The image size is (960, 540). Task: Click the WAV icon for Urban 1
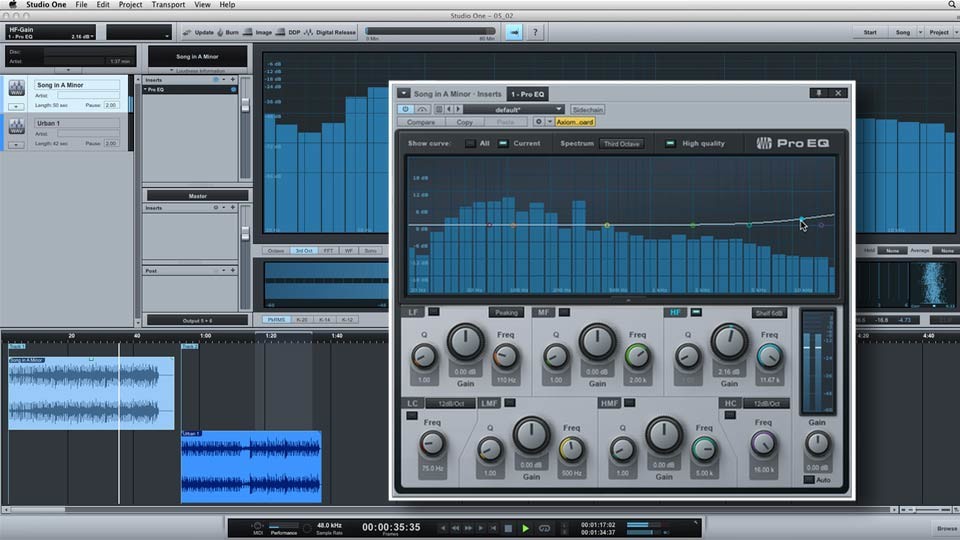tap(17, 127)
